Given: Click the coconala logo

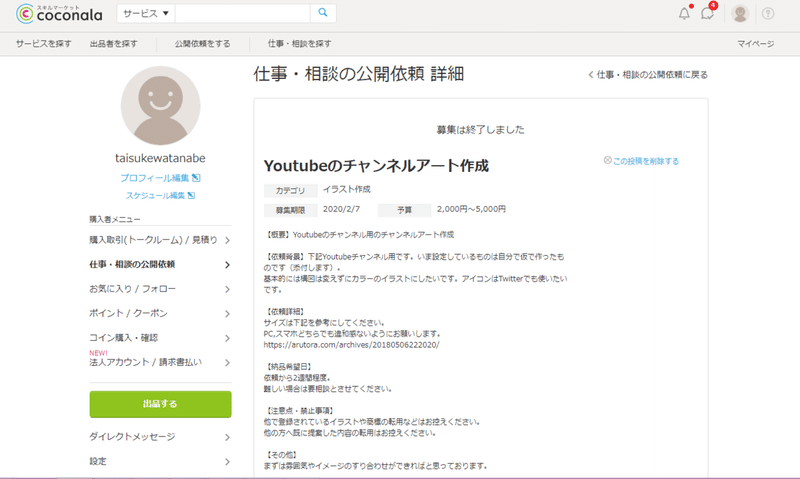Looking at the screenshot, I should tap(59, 14).
